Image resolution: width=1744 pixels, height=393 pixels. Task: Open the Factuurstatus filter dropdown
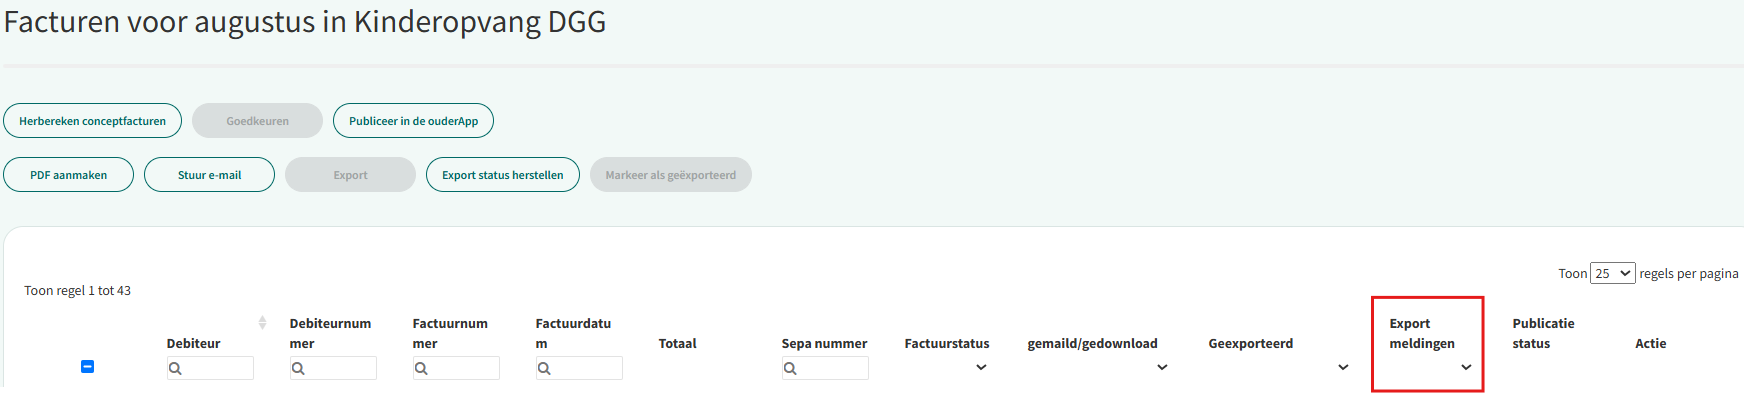click(x=981, y=367)
